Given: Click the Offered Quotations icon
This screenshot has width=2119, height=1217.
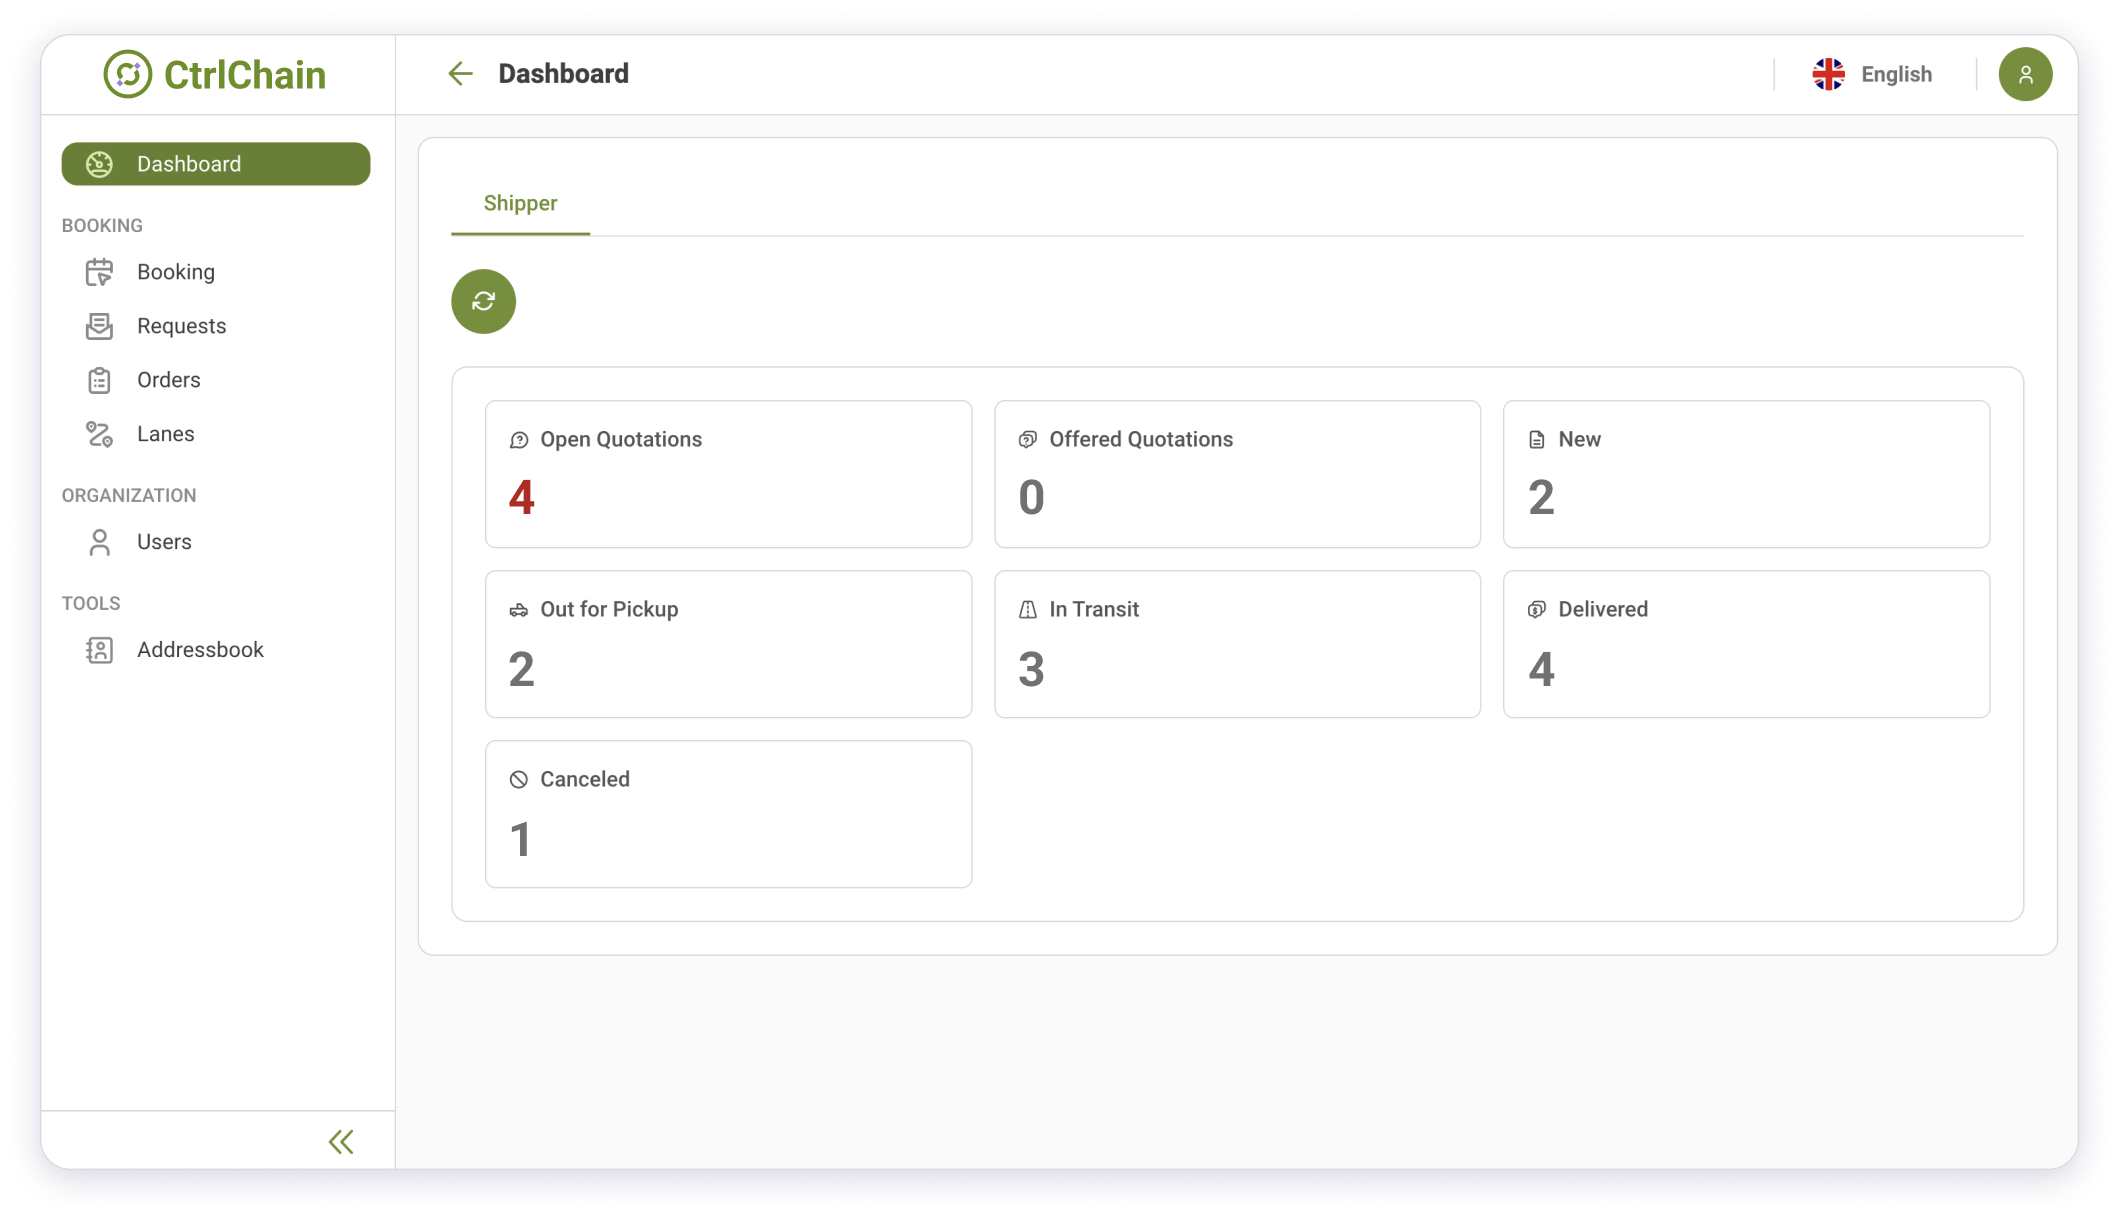Looking at the screenshot, I should point(1027,440).
